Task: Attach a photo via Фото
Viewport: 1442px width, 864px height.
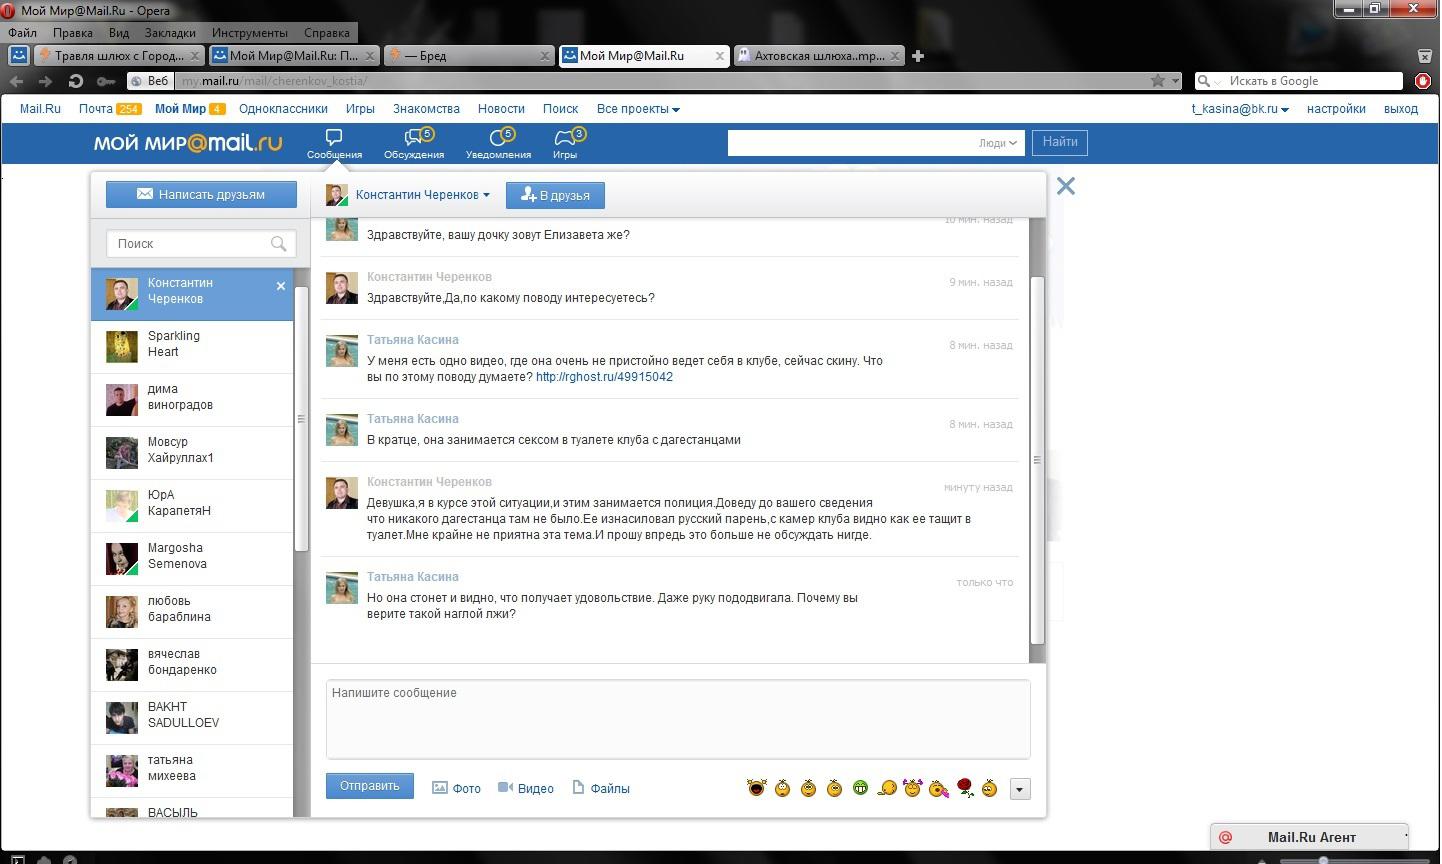Action: 456,788
